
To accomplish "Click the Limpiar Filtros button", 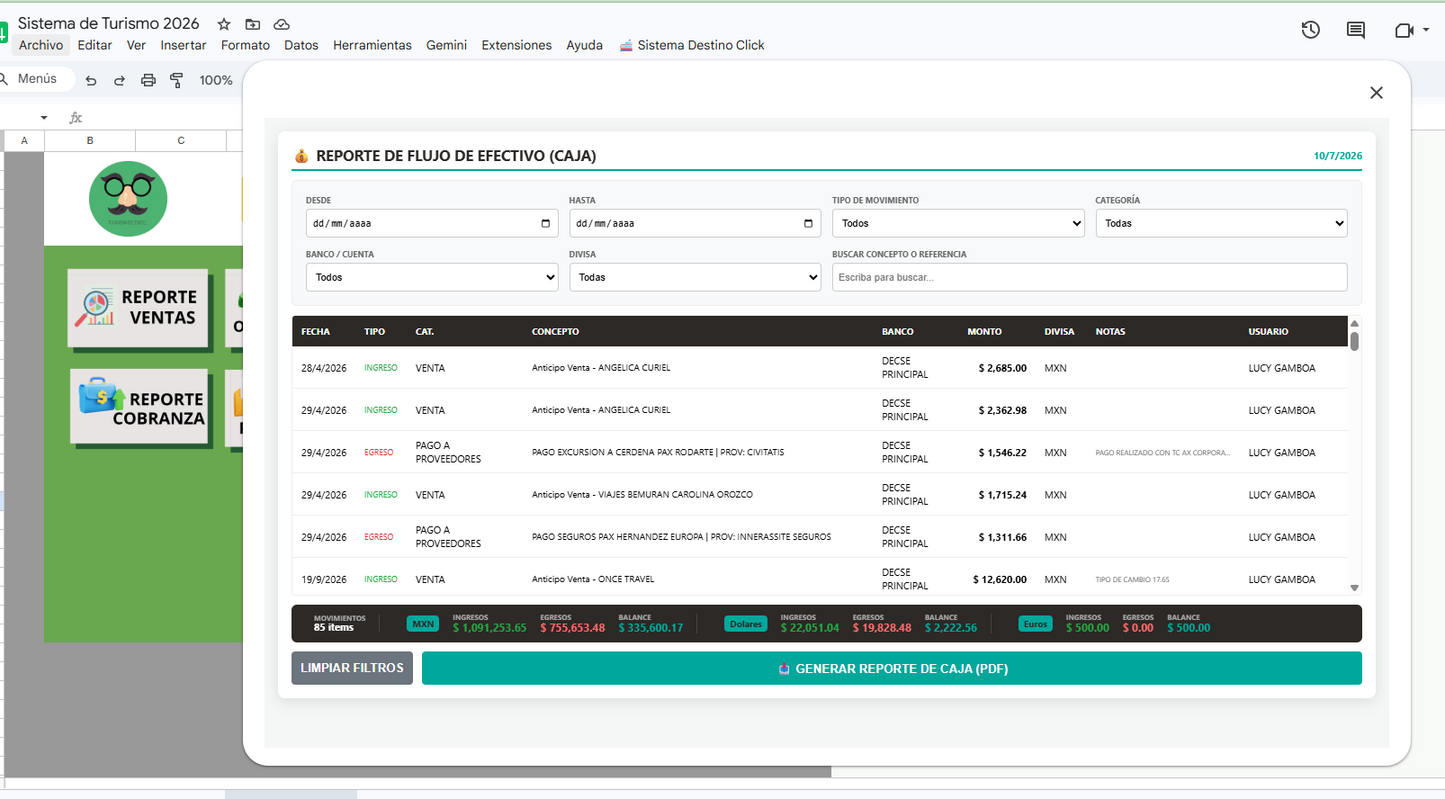I will [x=352, y=668].
